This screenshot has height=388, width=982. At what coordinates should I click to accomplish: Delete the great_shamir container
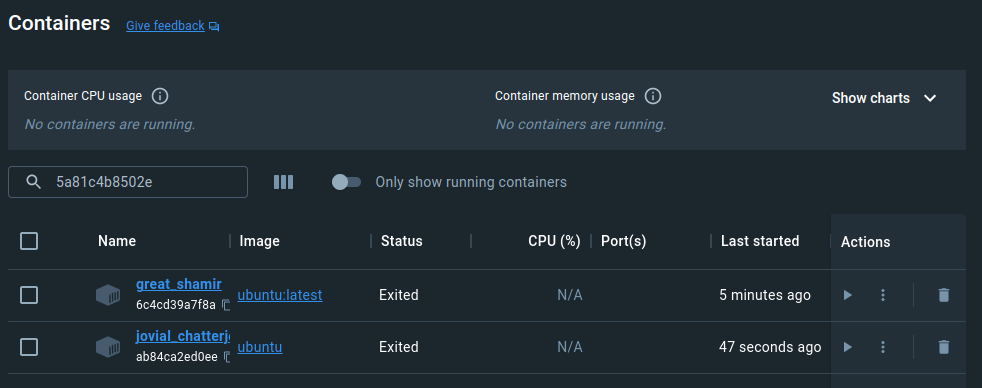tap(944, 295)
